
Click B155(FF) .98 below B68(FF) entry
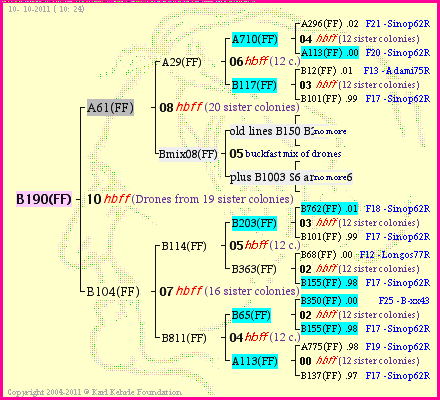tap(329, 283)
